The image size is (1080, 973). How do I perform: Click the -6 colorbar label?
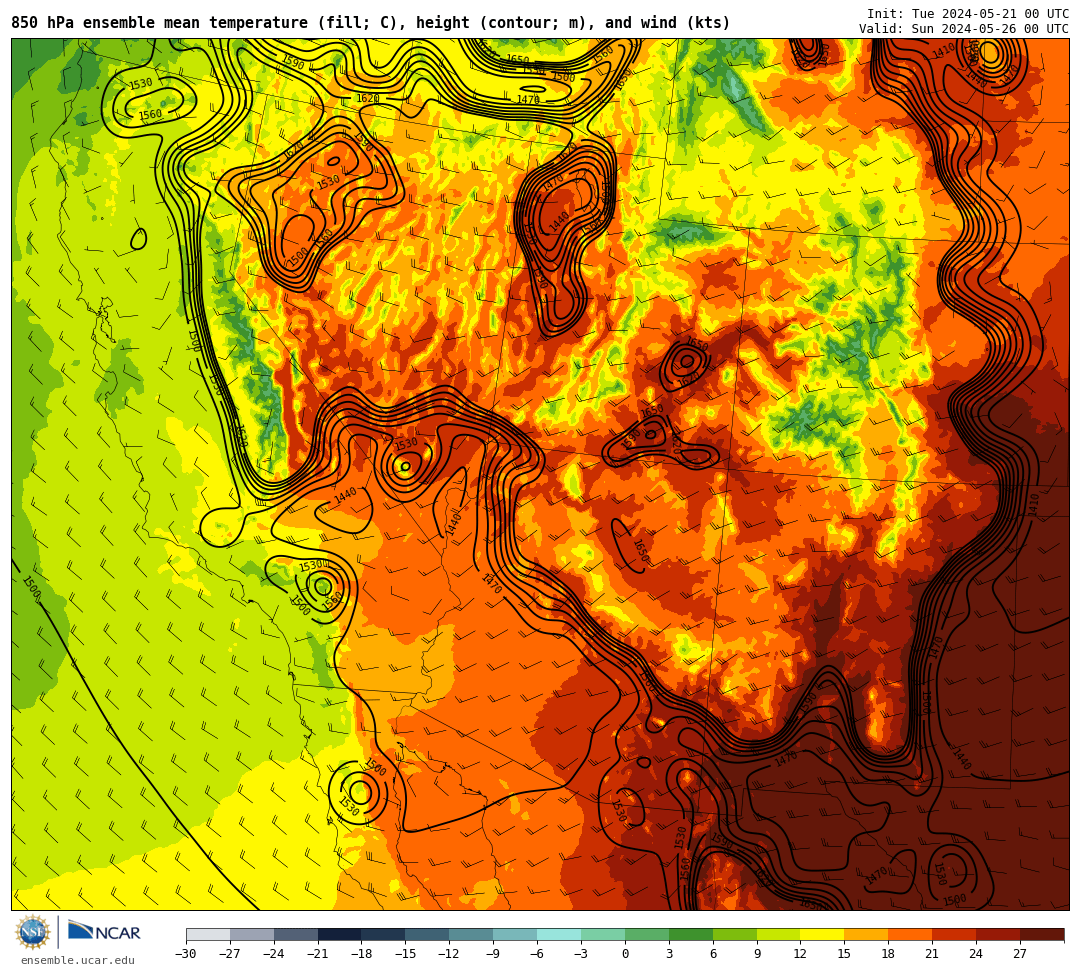point(537,954)
